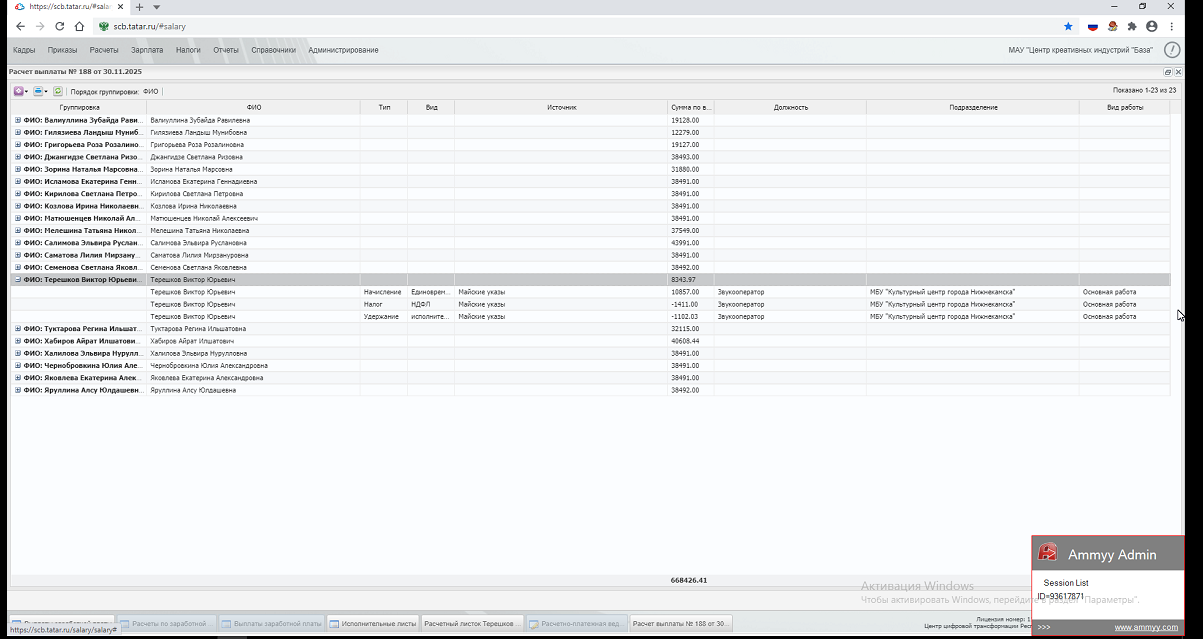Open dropdown arrow next to print icon
This screenshot has width=1203, height=639.
(x=46, y=92)
